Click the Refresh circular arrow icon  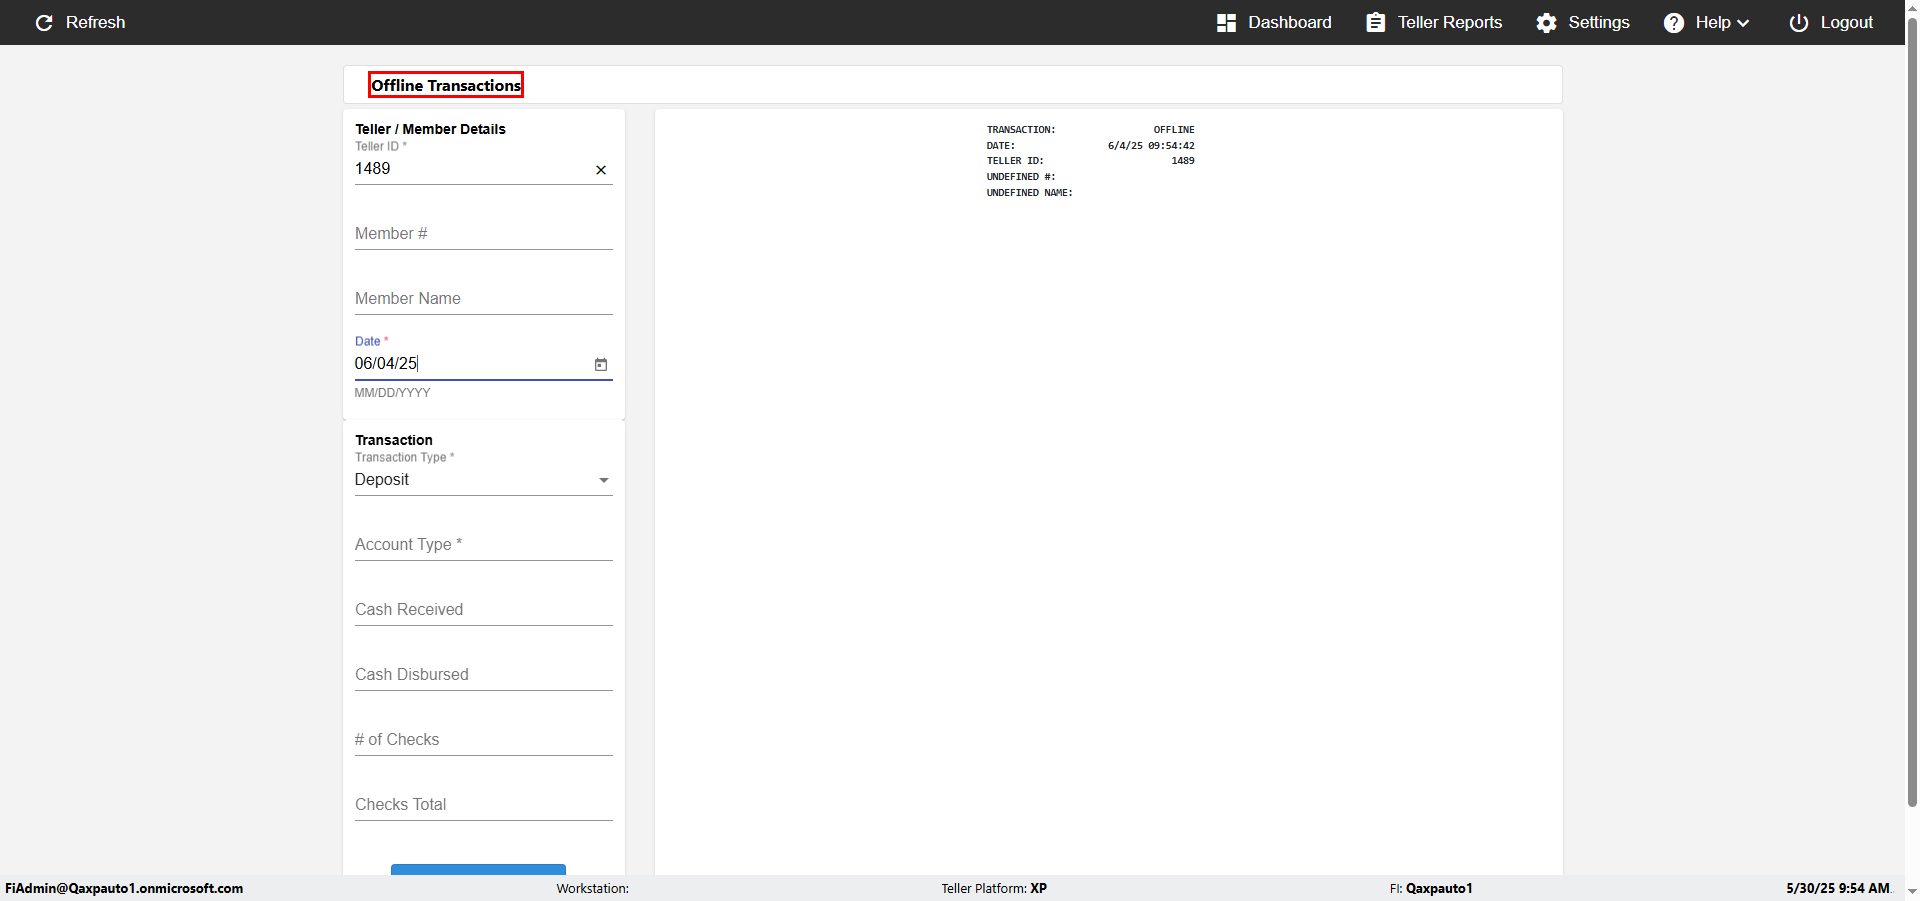[44, 22]
